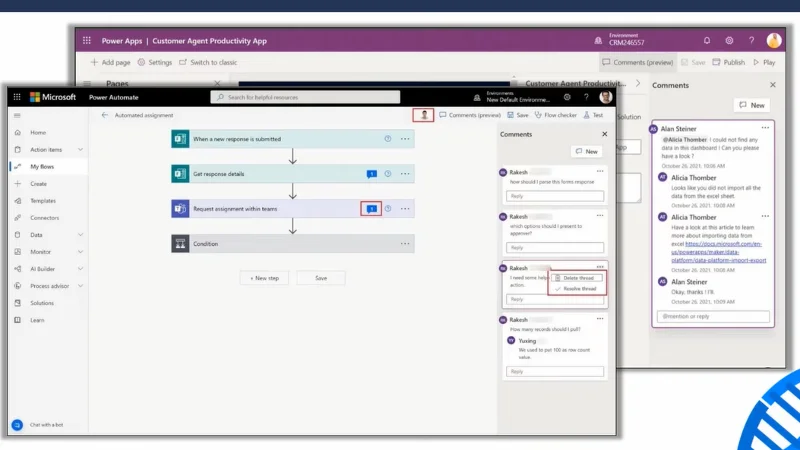800x450 pixels.
Task: Open options for Rakesh parse forms response comment
Action: [x=600, y=171]
